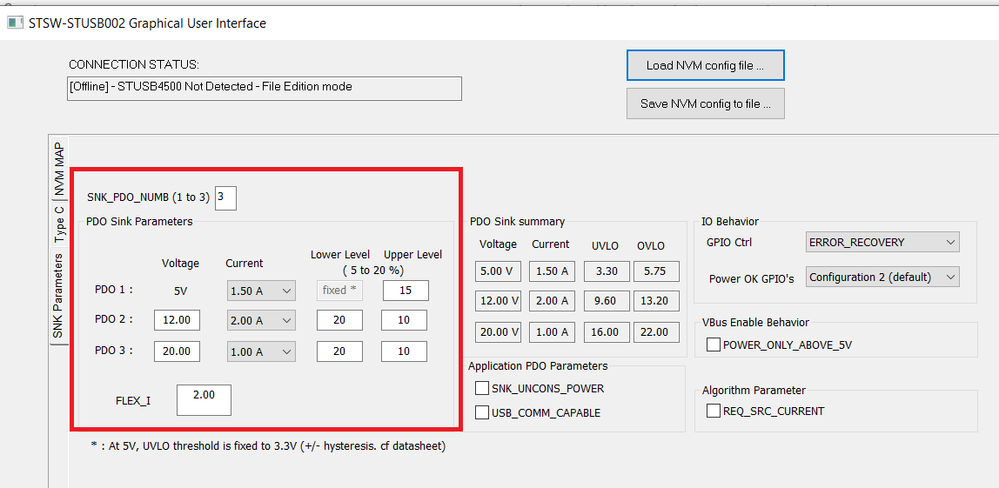Switch to the NVM MAP tab
This screenshot has width=999, height=488.
[60, 168]
